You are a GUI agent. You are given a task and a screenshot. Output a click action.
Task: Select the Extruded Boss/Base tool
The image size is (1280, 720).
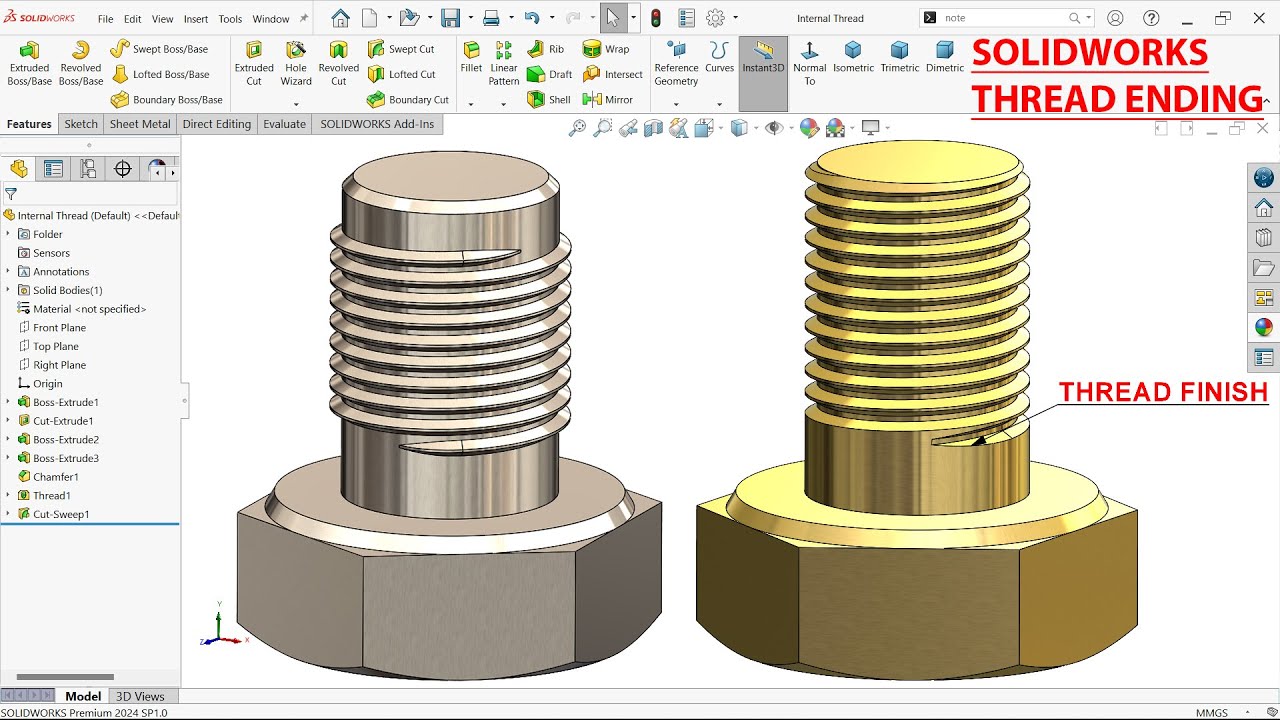29,63
